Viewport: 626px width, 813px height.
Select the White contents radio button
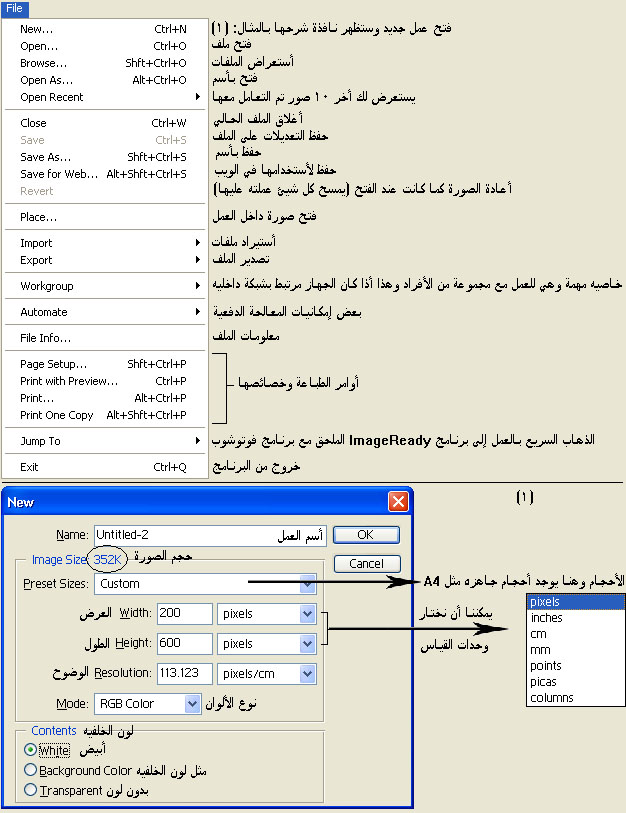coord(31,750)
